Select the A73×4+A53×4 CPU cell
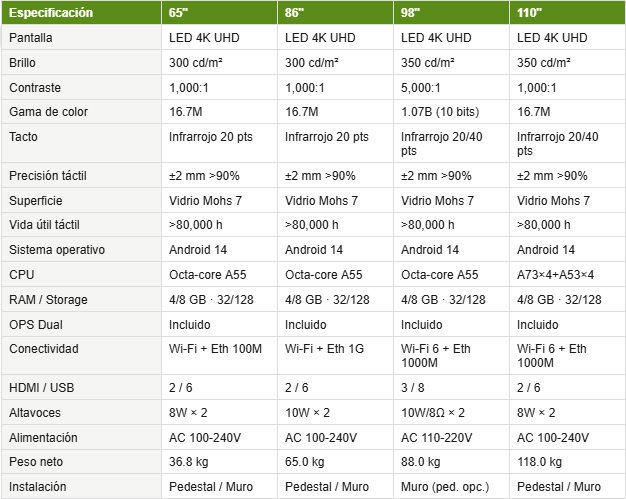This screenshot has width=626, height=499. click(568, 275)
